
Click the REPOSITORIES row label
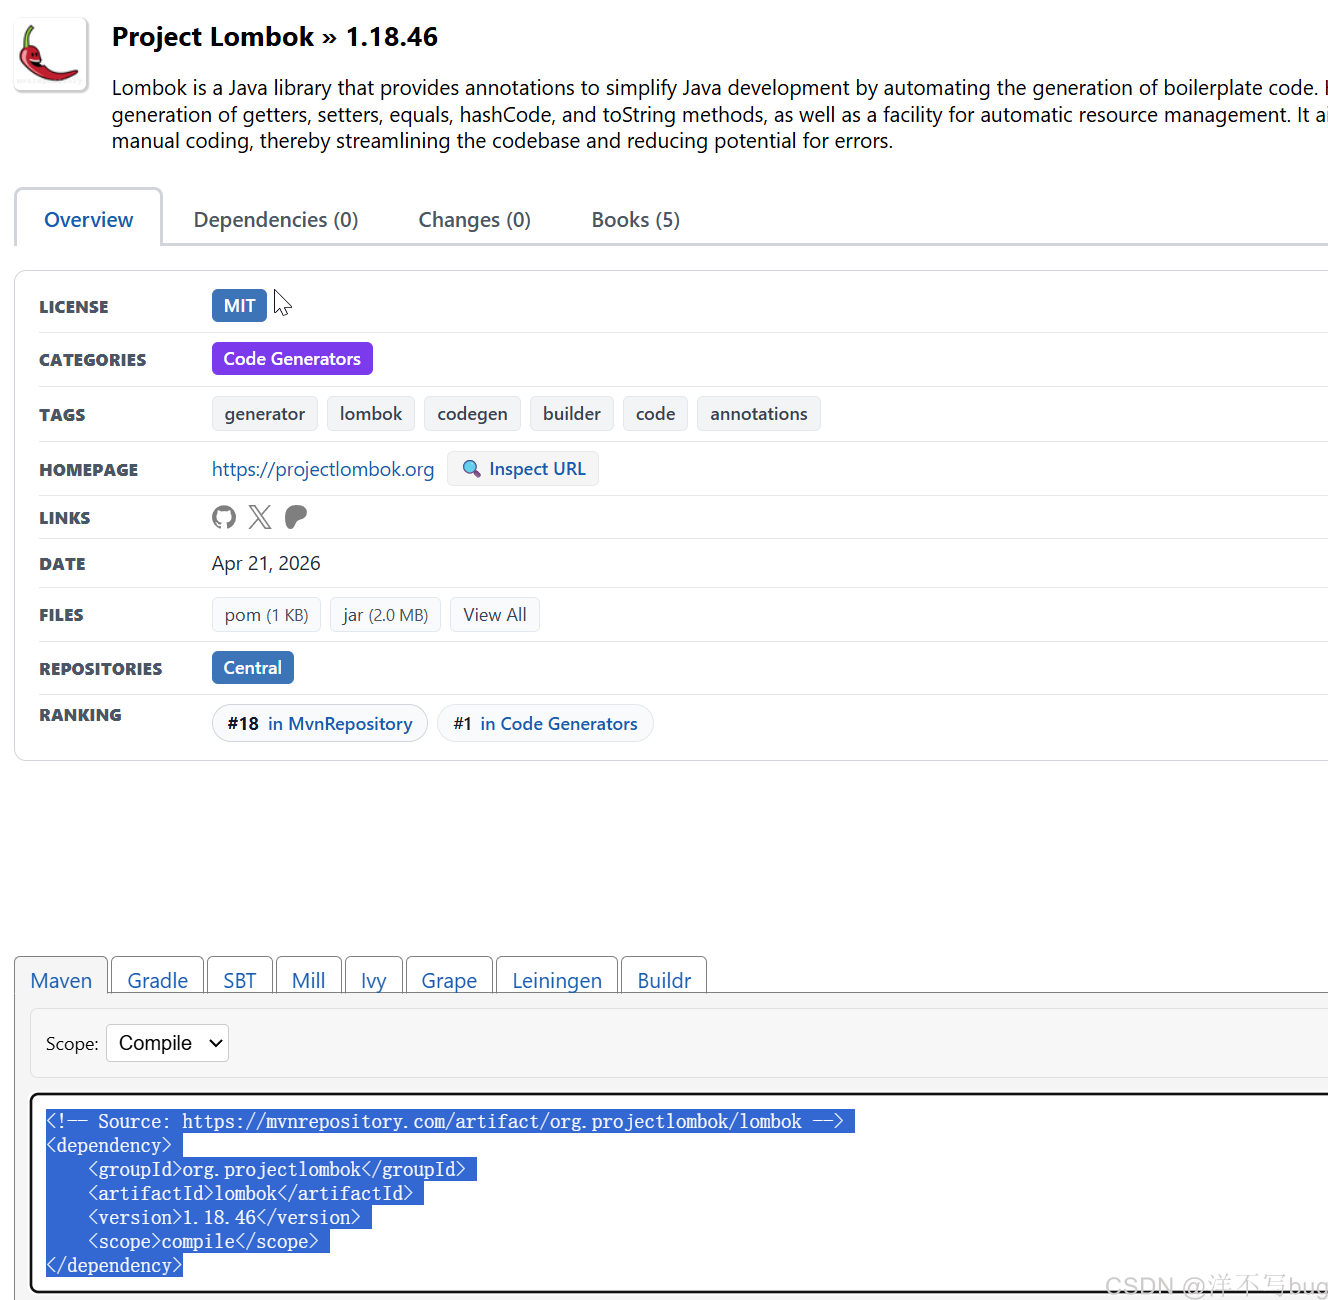(x=101, y=669)
